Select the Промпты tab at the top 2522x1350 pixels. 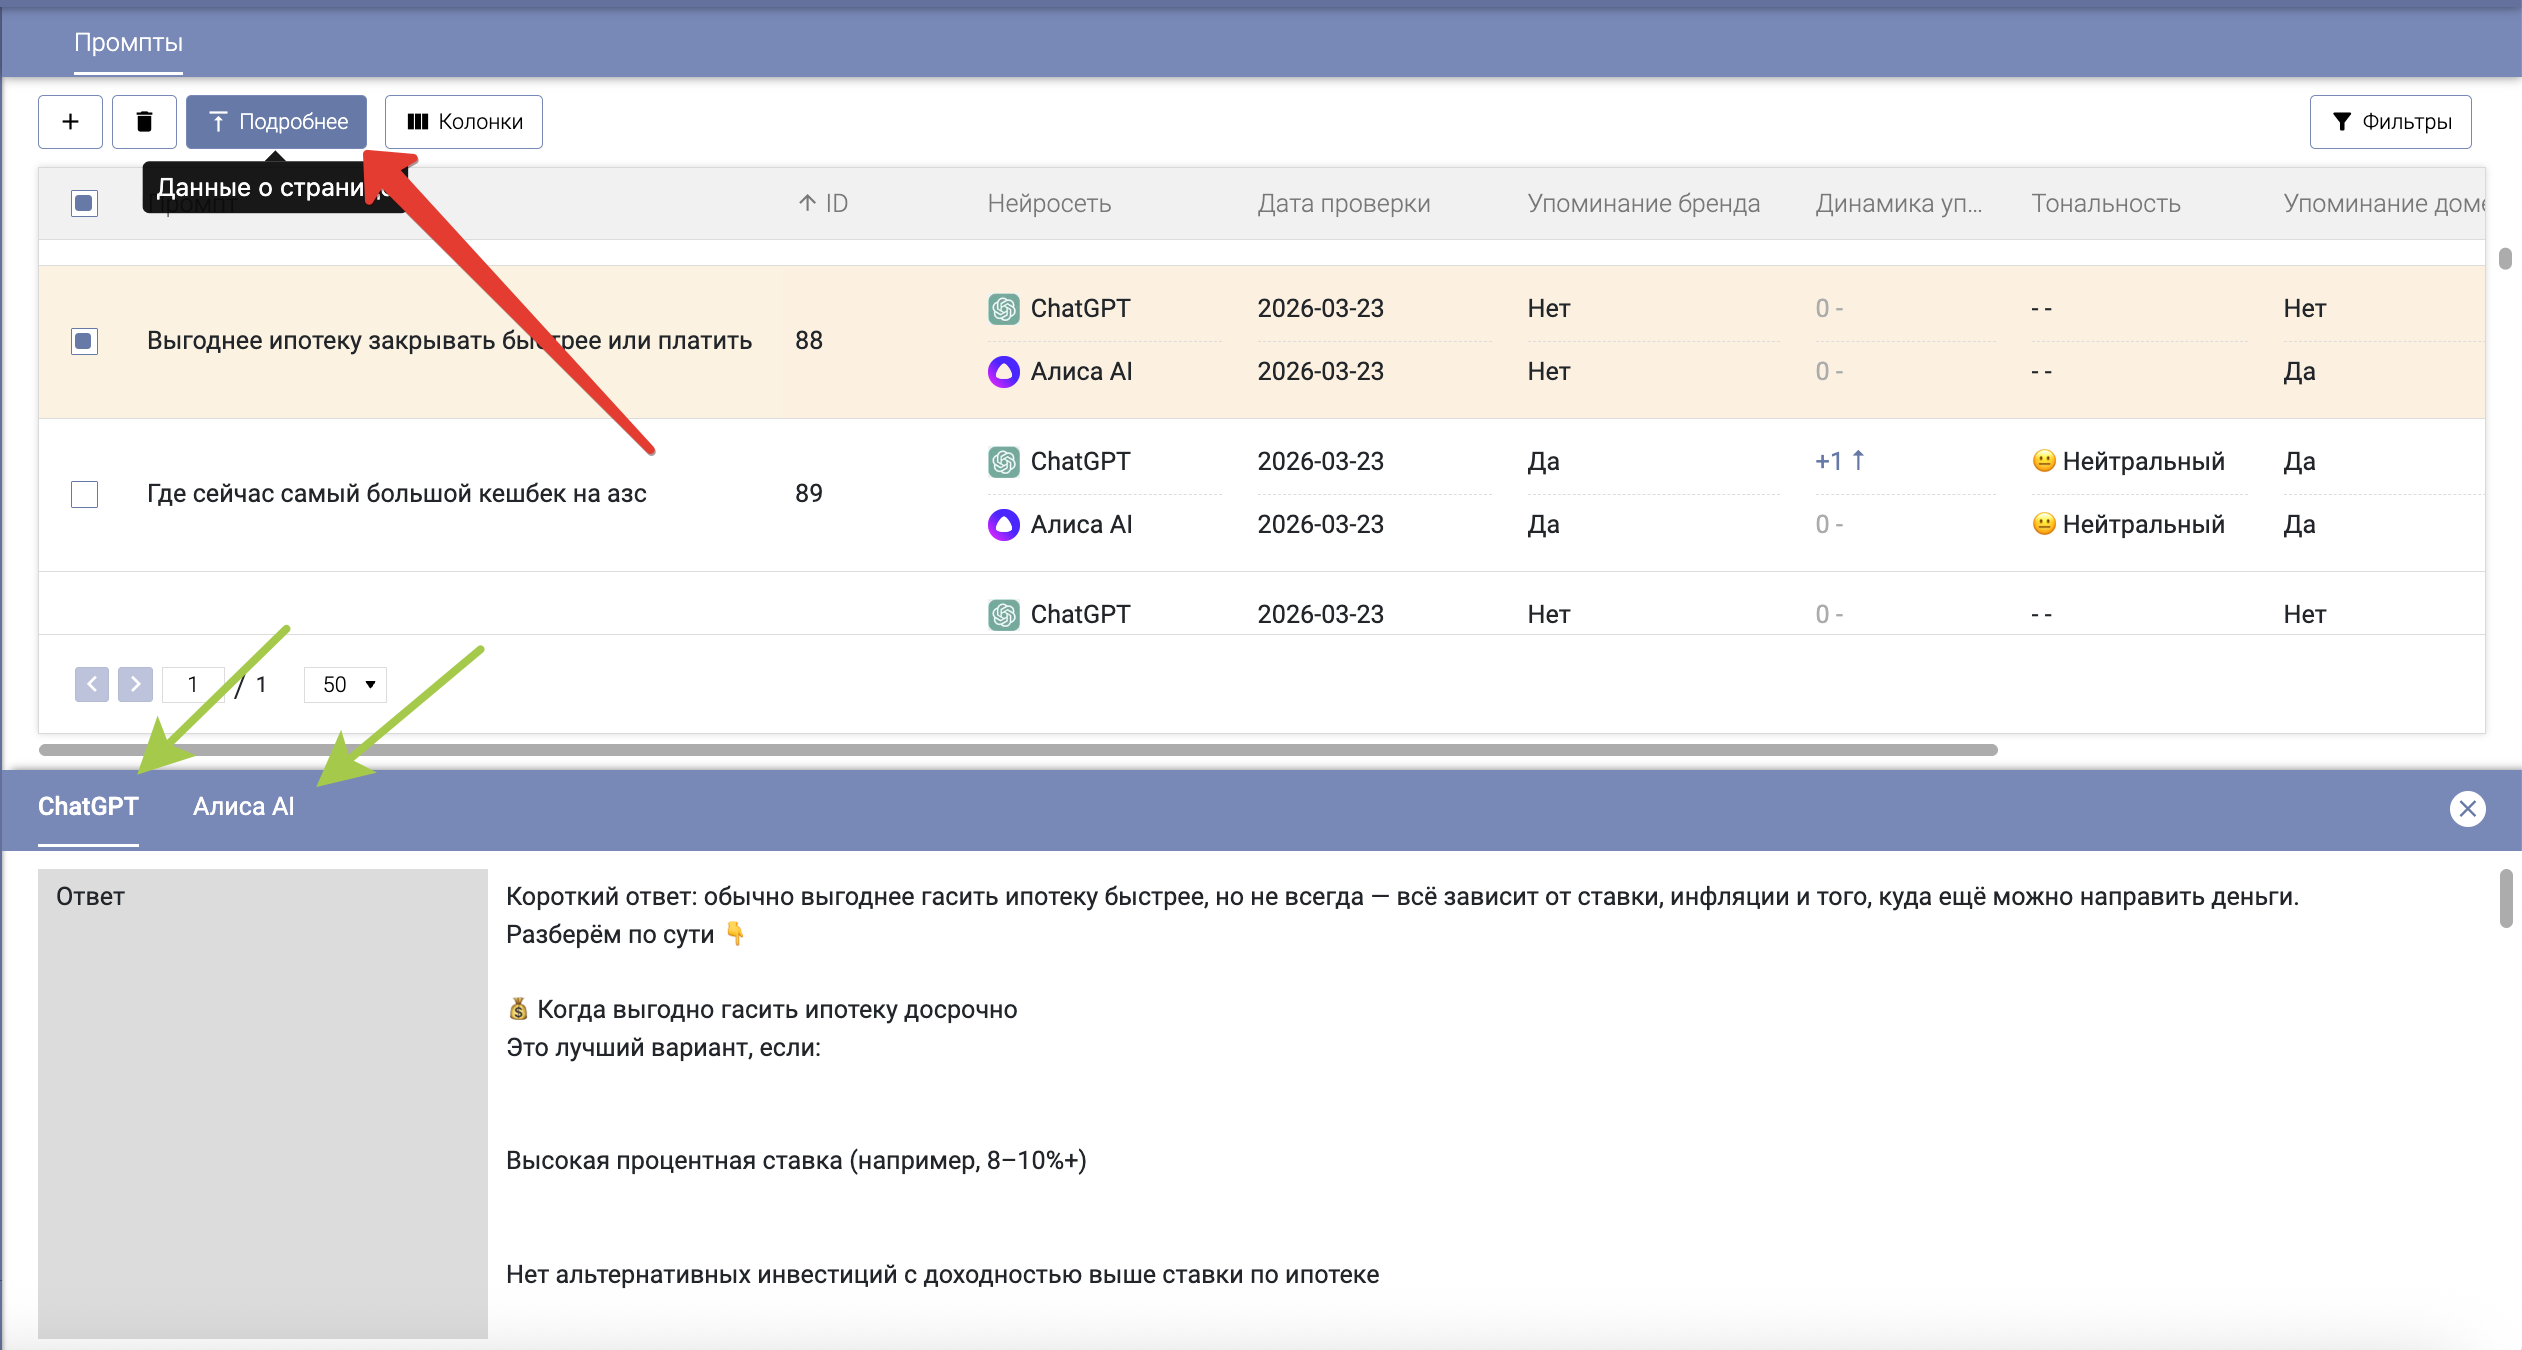pyautogui.click(x=128, y=43)
